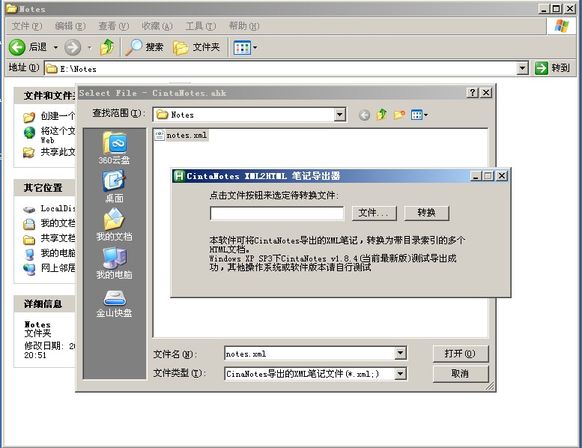The height and width of the screenshot is (448, 582).
Task: Select the notes.xml file in the list
Action: pos(182,135)
